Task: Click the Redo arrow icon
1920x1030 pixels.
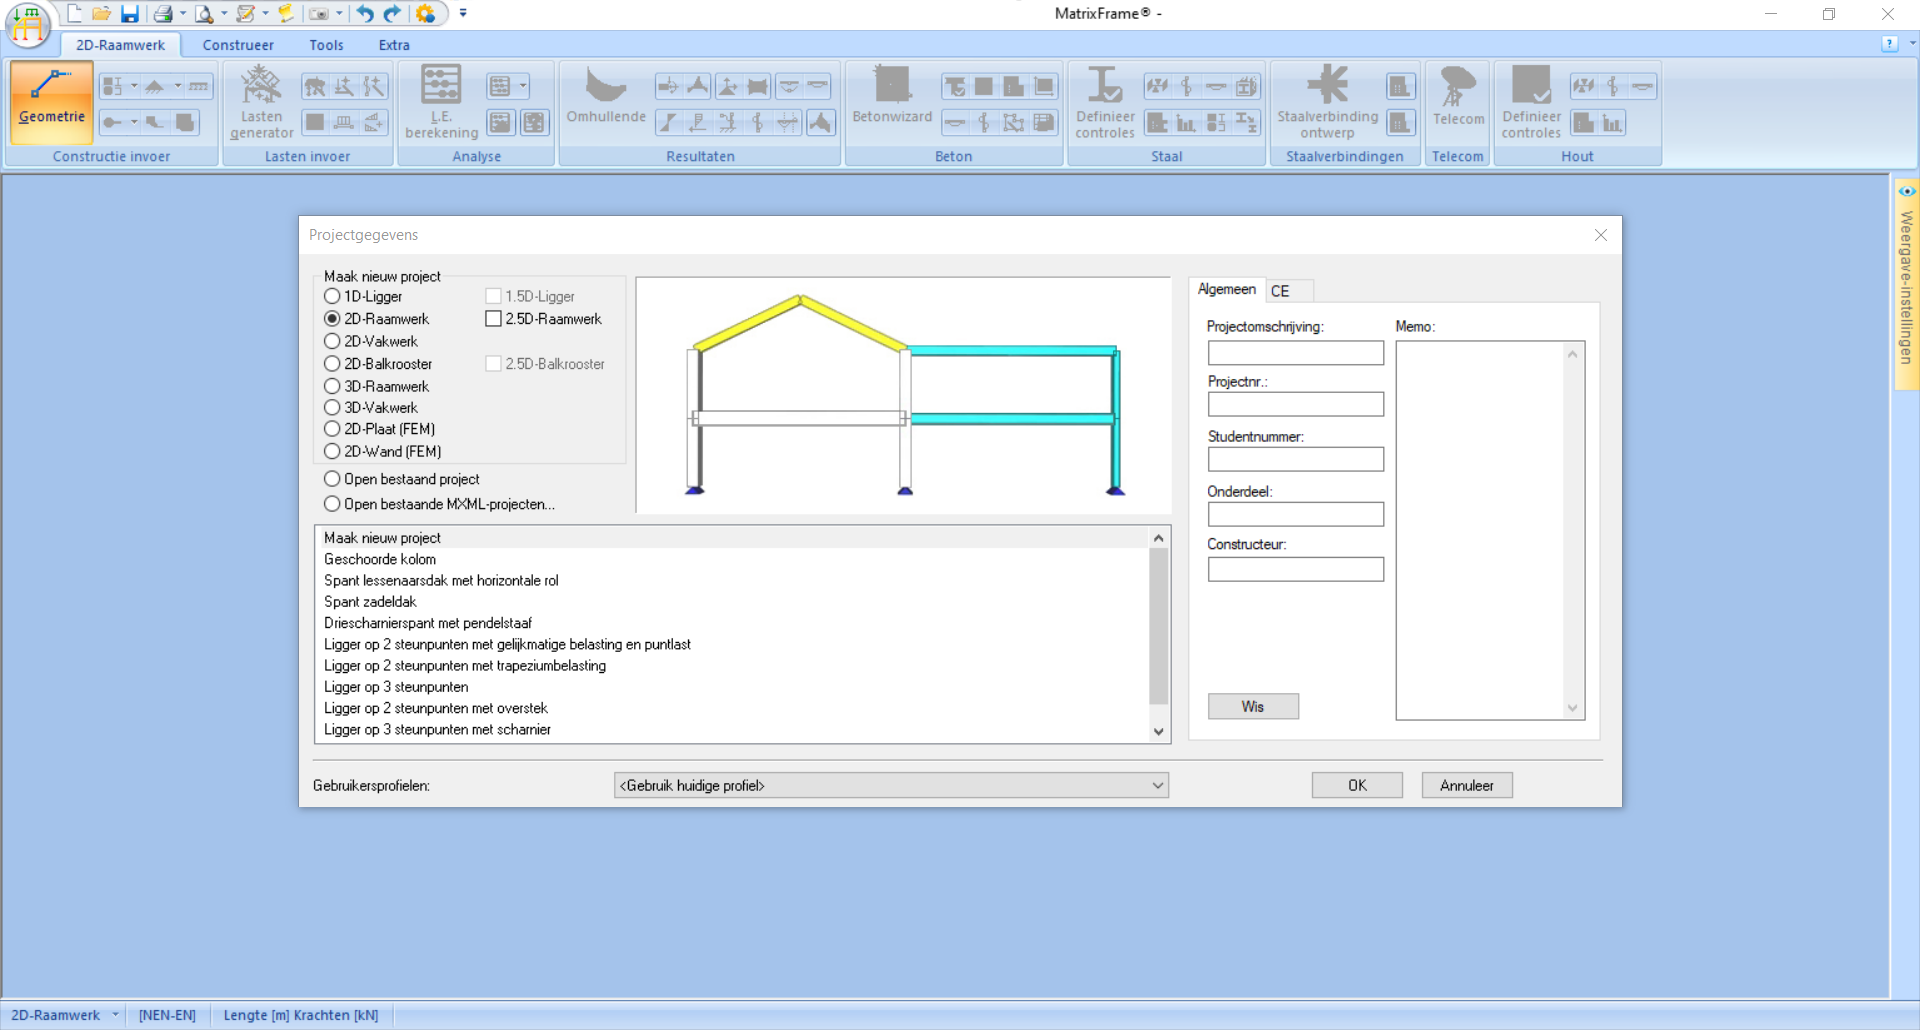Action: [x=393, y=14]
